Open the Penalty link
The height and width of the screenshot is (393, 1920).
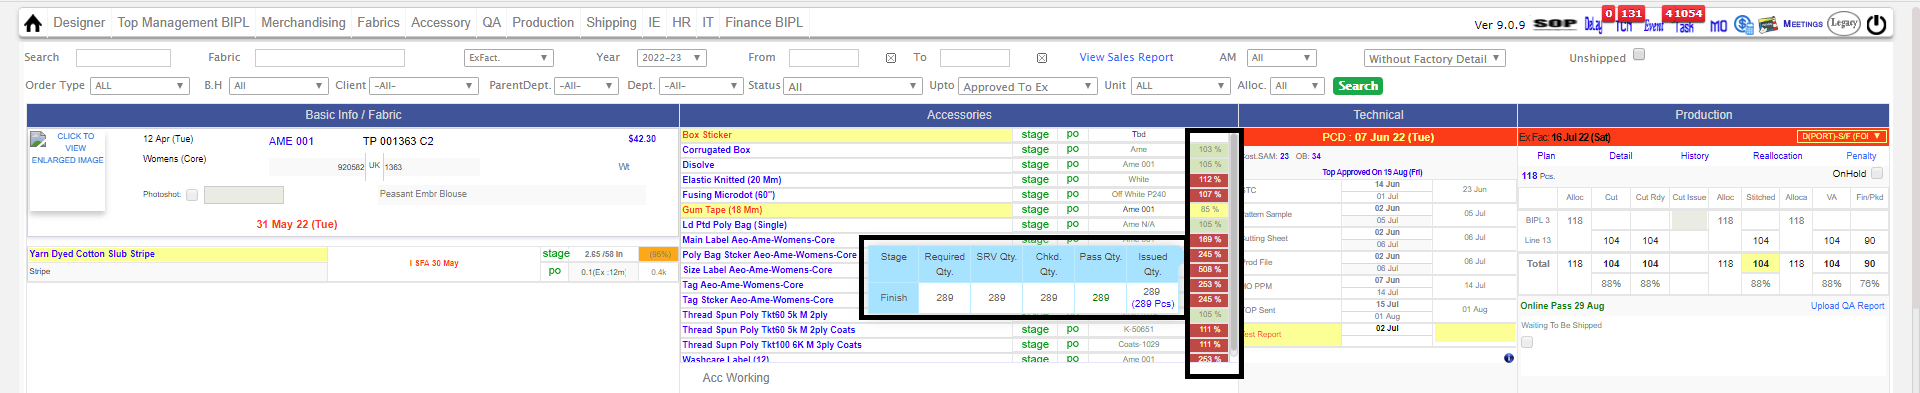[x=1861, y=156]
